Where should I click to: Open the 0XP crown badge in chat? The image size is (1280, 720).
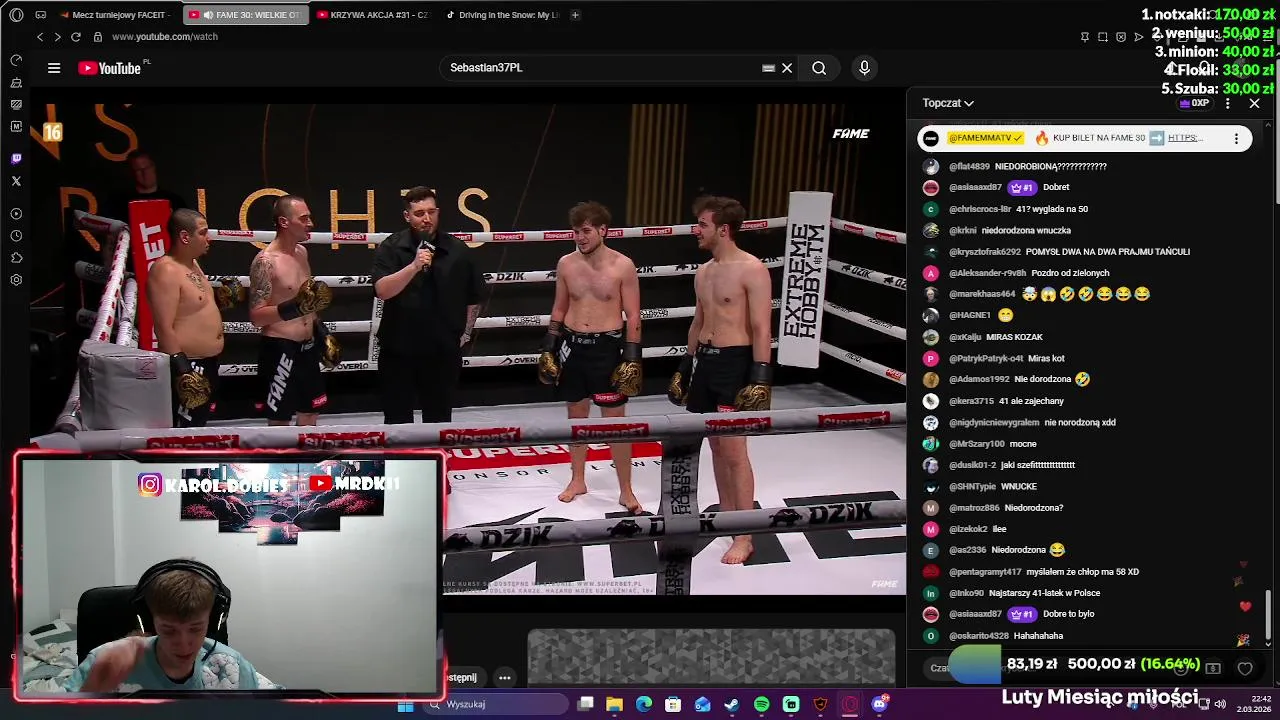pos(1194,103)
